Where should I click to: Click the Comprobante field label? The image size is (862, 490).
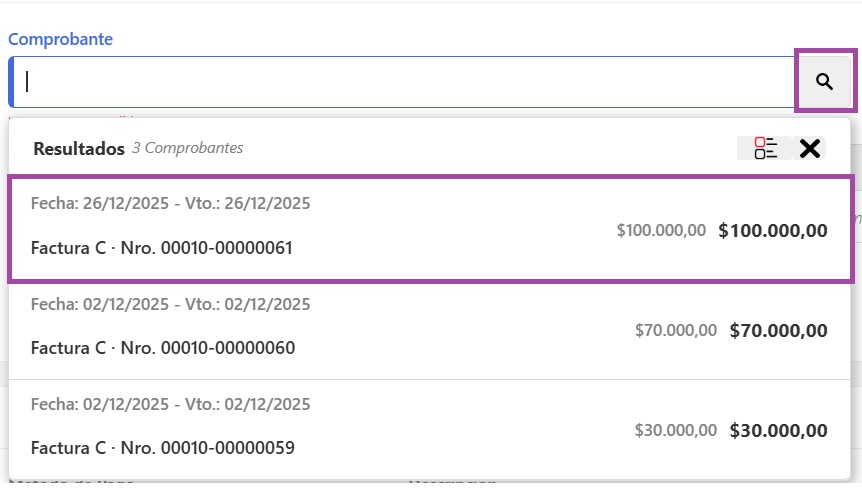pyautogui.click(x=60, y=39)
